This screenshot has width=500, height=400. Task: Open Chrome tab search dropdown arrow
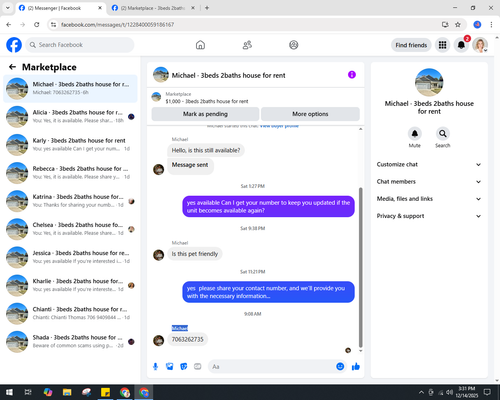pyautogui.click(x=8, y=8)
